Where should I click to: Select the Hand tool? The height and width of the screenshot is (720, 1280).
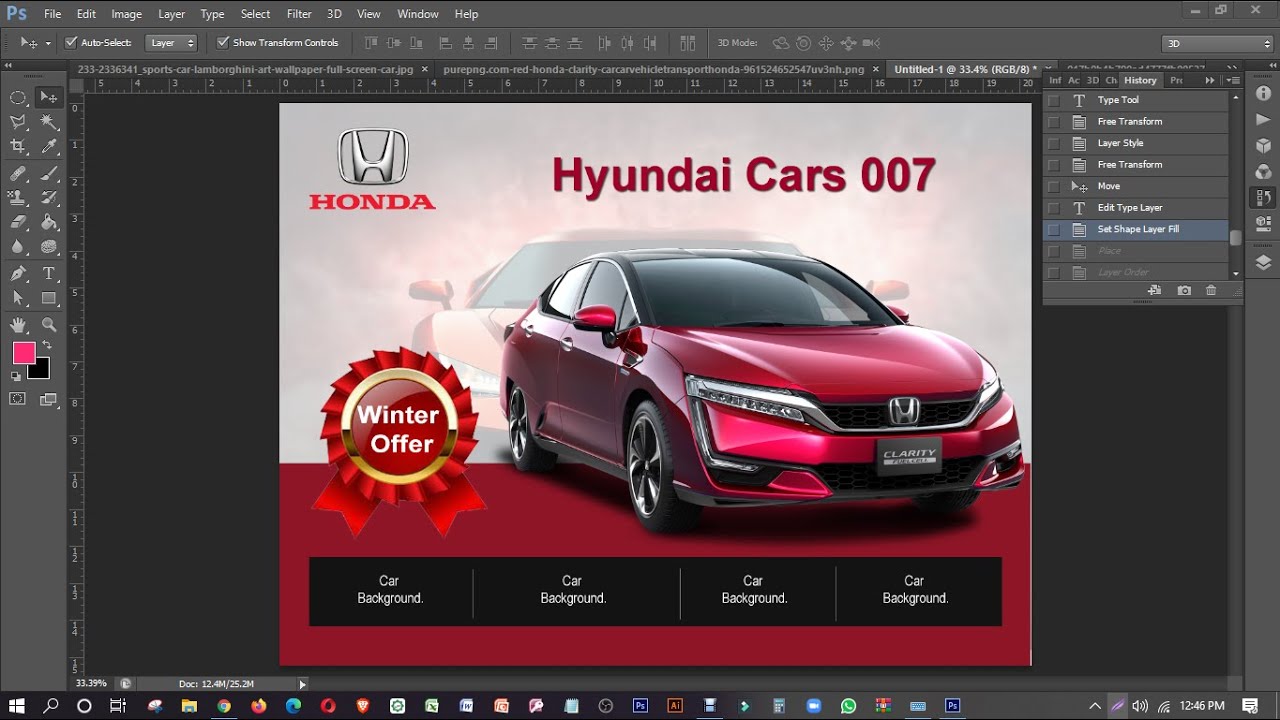[x=18, y=325]
